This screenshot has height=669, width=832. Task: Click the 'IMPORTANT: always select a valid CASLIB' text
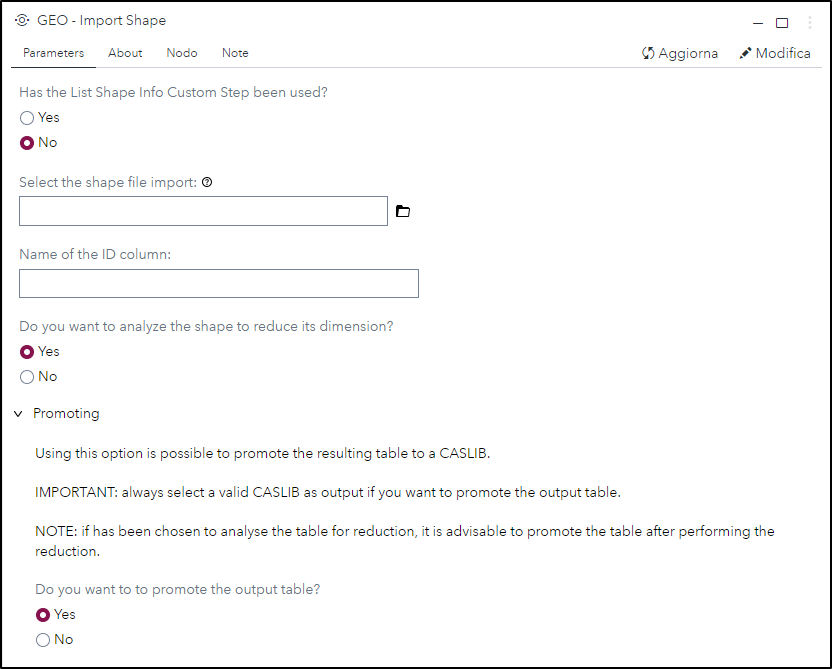tap(328, 492)
